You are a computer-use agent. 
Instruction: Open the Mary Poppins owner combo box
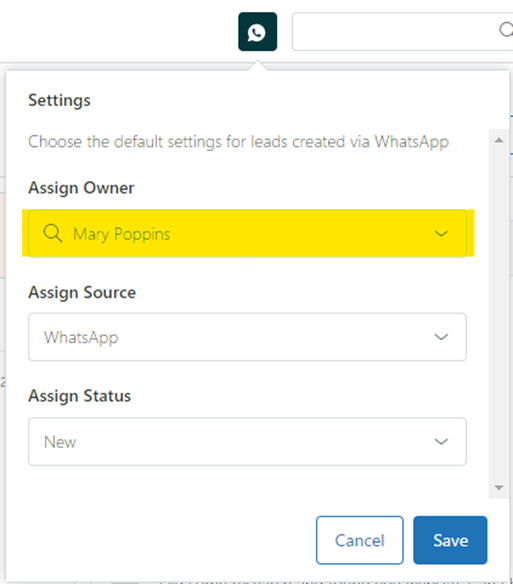pyautogui.click(x=247, y=234)
